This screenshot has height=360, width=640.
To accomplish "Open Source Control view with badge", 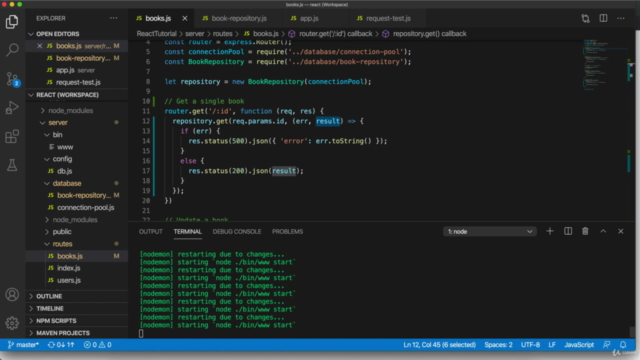I will pyautogui.click(x=12, y=79).
